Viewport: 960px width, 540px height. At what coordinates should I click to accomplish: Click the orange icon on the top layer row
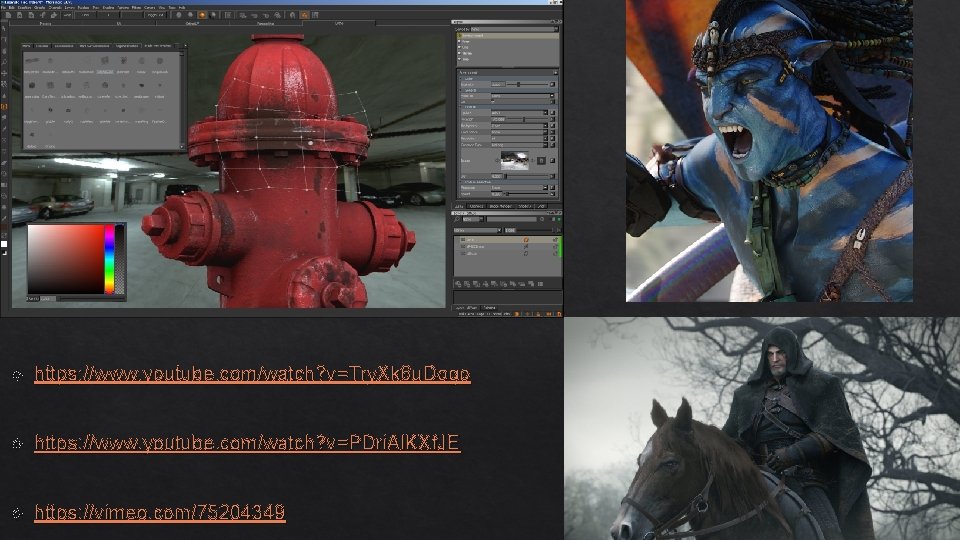(526, 239)
